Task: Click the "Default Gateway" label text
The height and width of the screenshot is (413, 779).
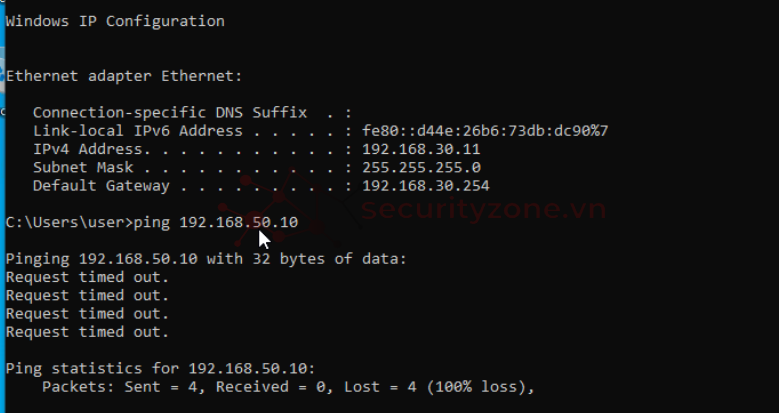Action: [101, 185]
